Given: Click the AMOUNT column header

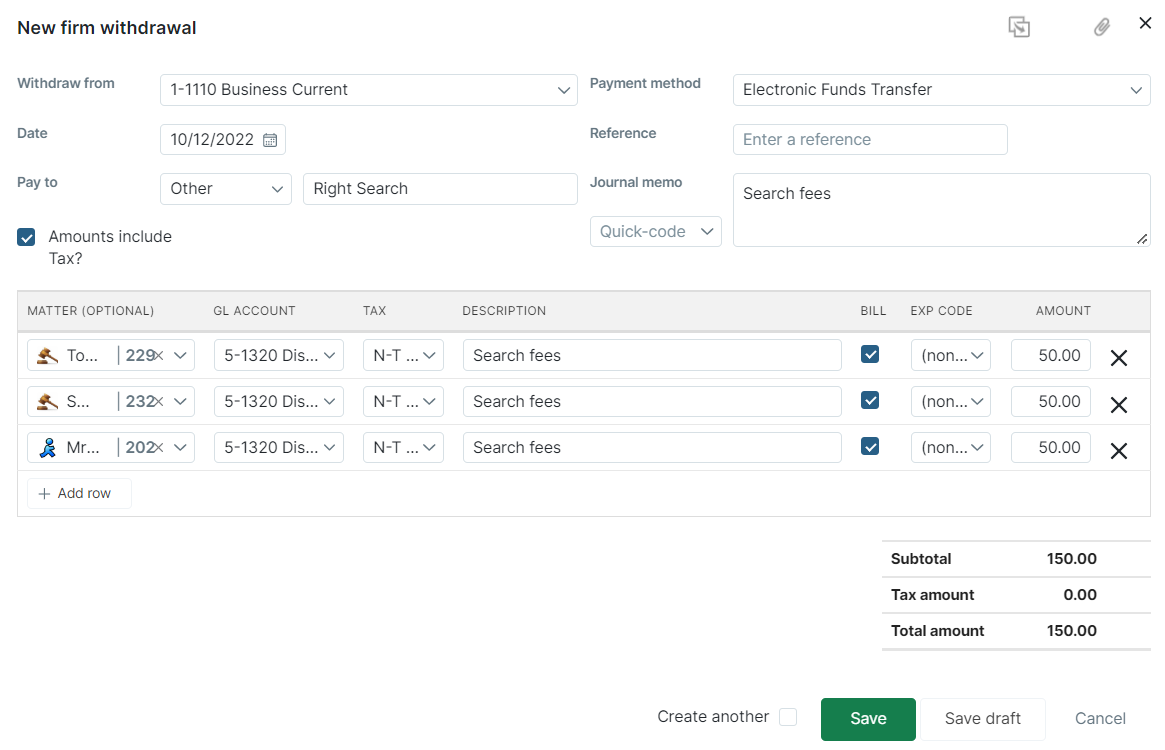Looking at the screenshot, I should coord(1063,311).
